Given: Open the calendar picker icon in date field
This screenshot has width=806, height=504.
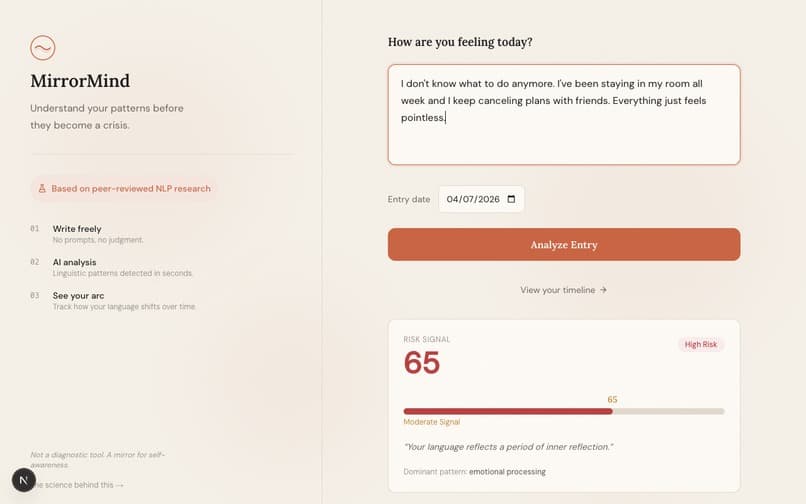Looking at the screenshot, I should pyautogui.click(x=511, y=199).
